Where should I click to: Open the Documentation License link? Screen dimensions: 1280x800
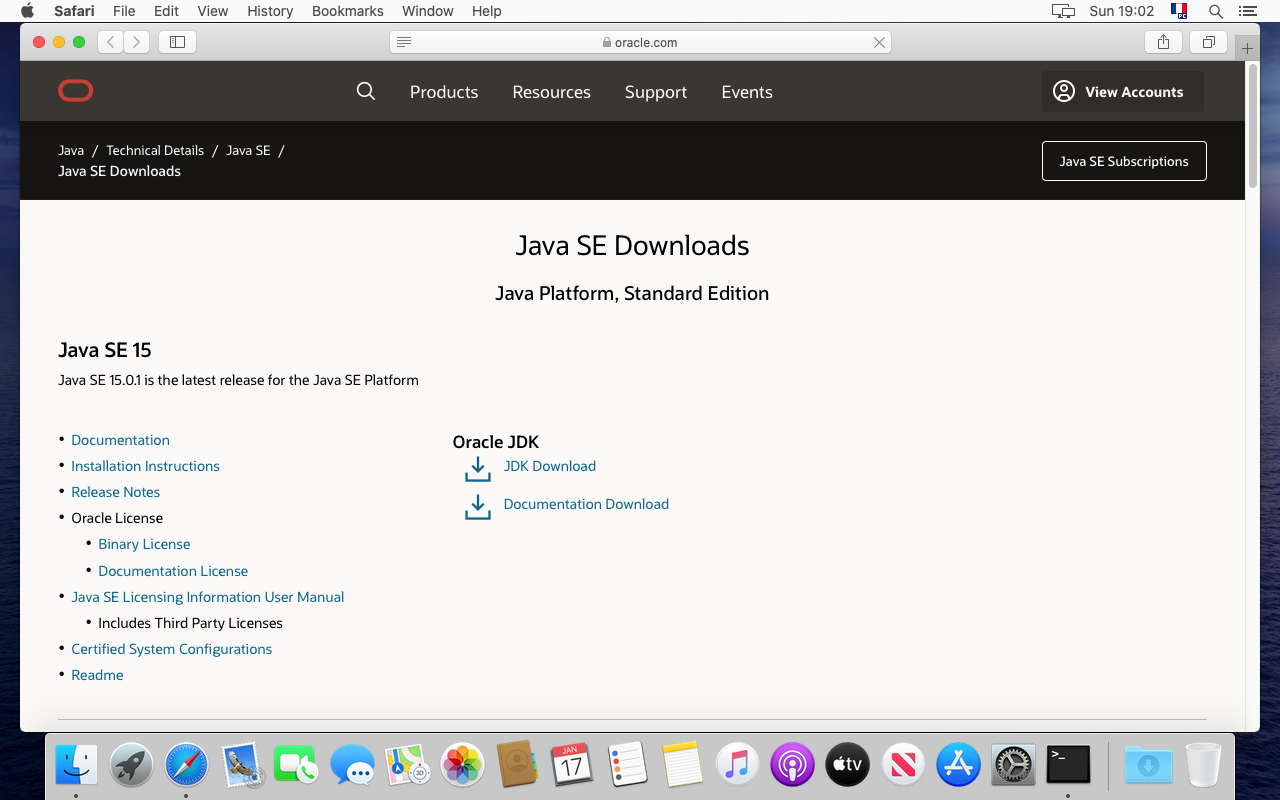click(x=173, y=571)
